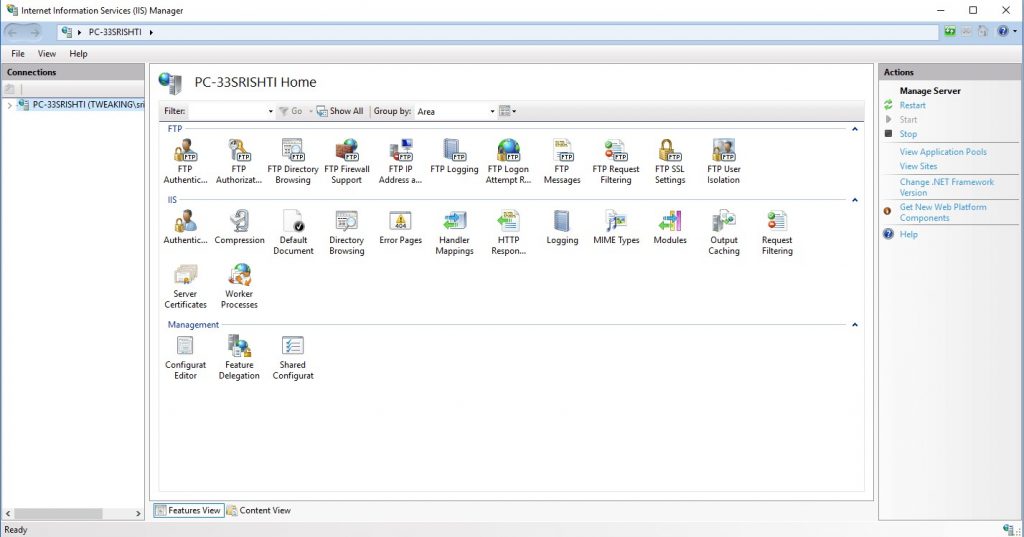1024x537 pixels.
Task: Switch to Features View tab
Action: (x=189, y=510)
